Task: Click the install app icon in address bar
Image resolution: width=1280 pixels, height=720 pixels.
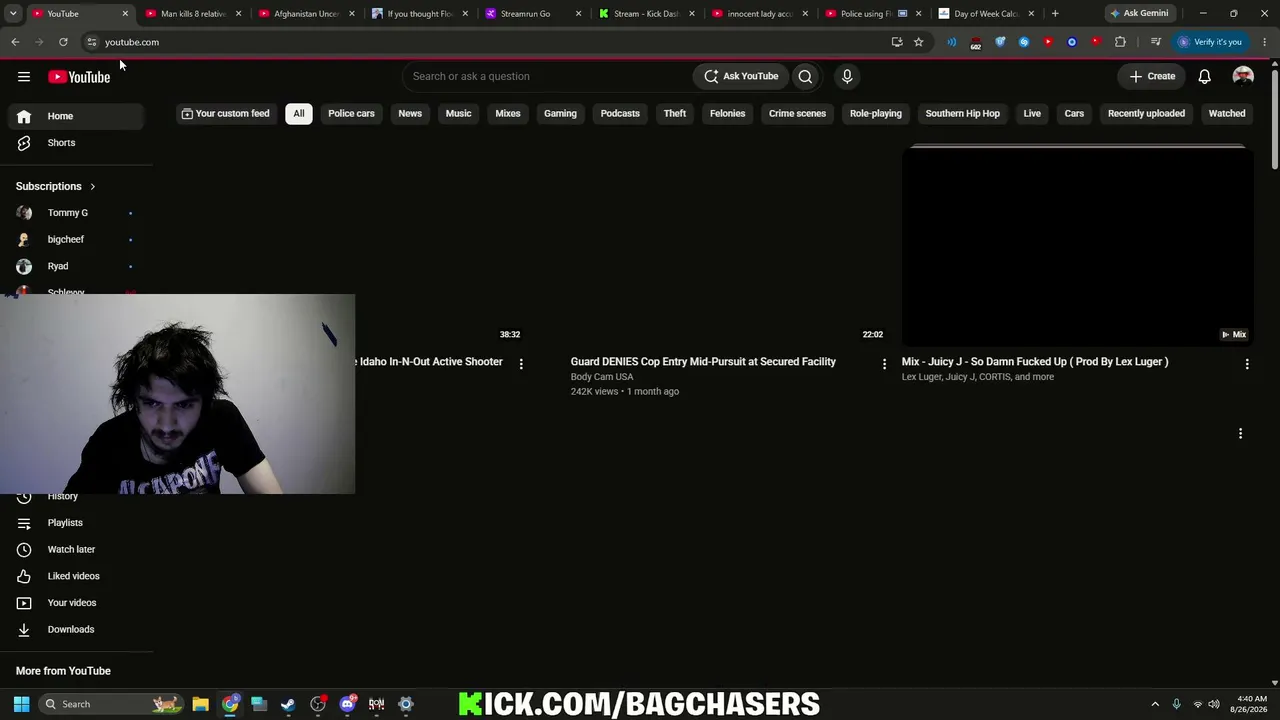Action: click(x=897, y=42)
